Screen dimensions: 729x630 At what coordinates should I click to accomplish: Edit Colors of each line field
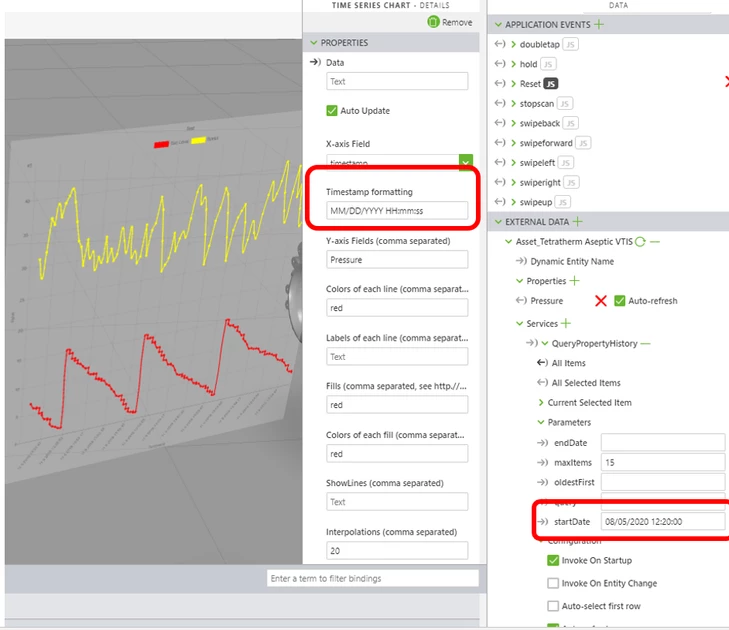[x=397, y=307]
